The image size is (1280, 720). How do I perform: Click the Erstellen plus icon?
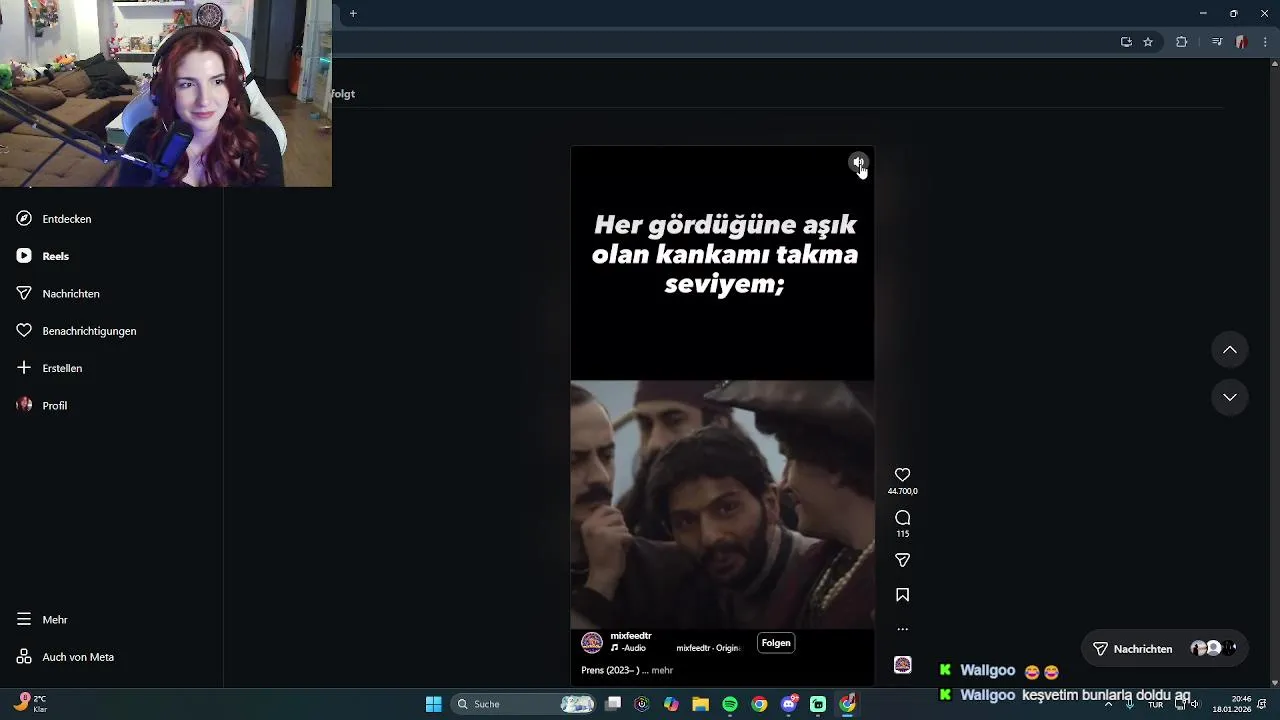point(24,368)
